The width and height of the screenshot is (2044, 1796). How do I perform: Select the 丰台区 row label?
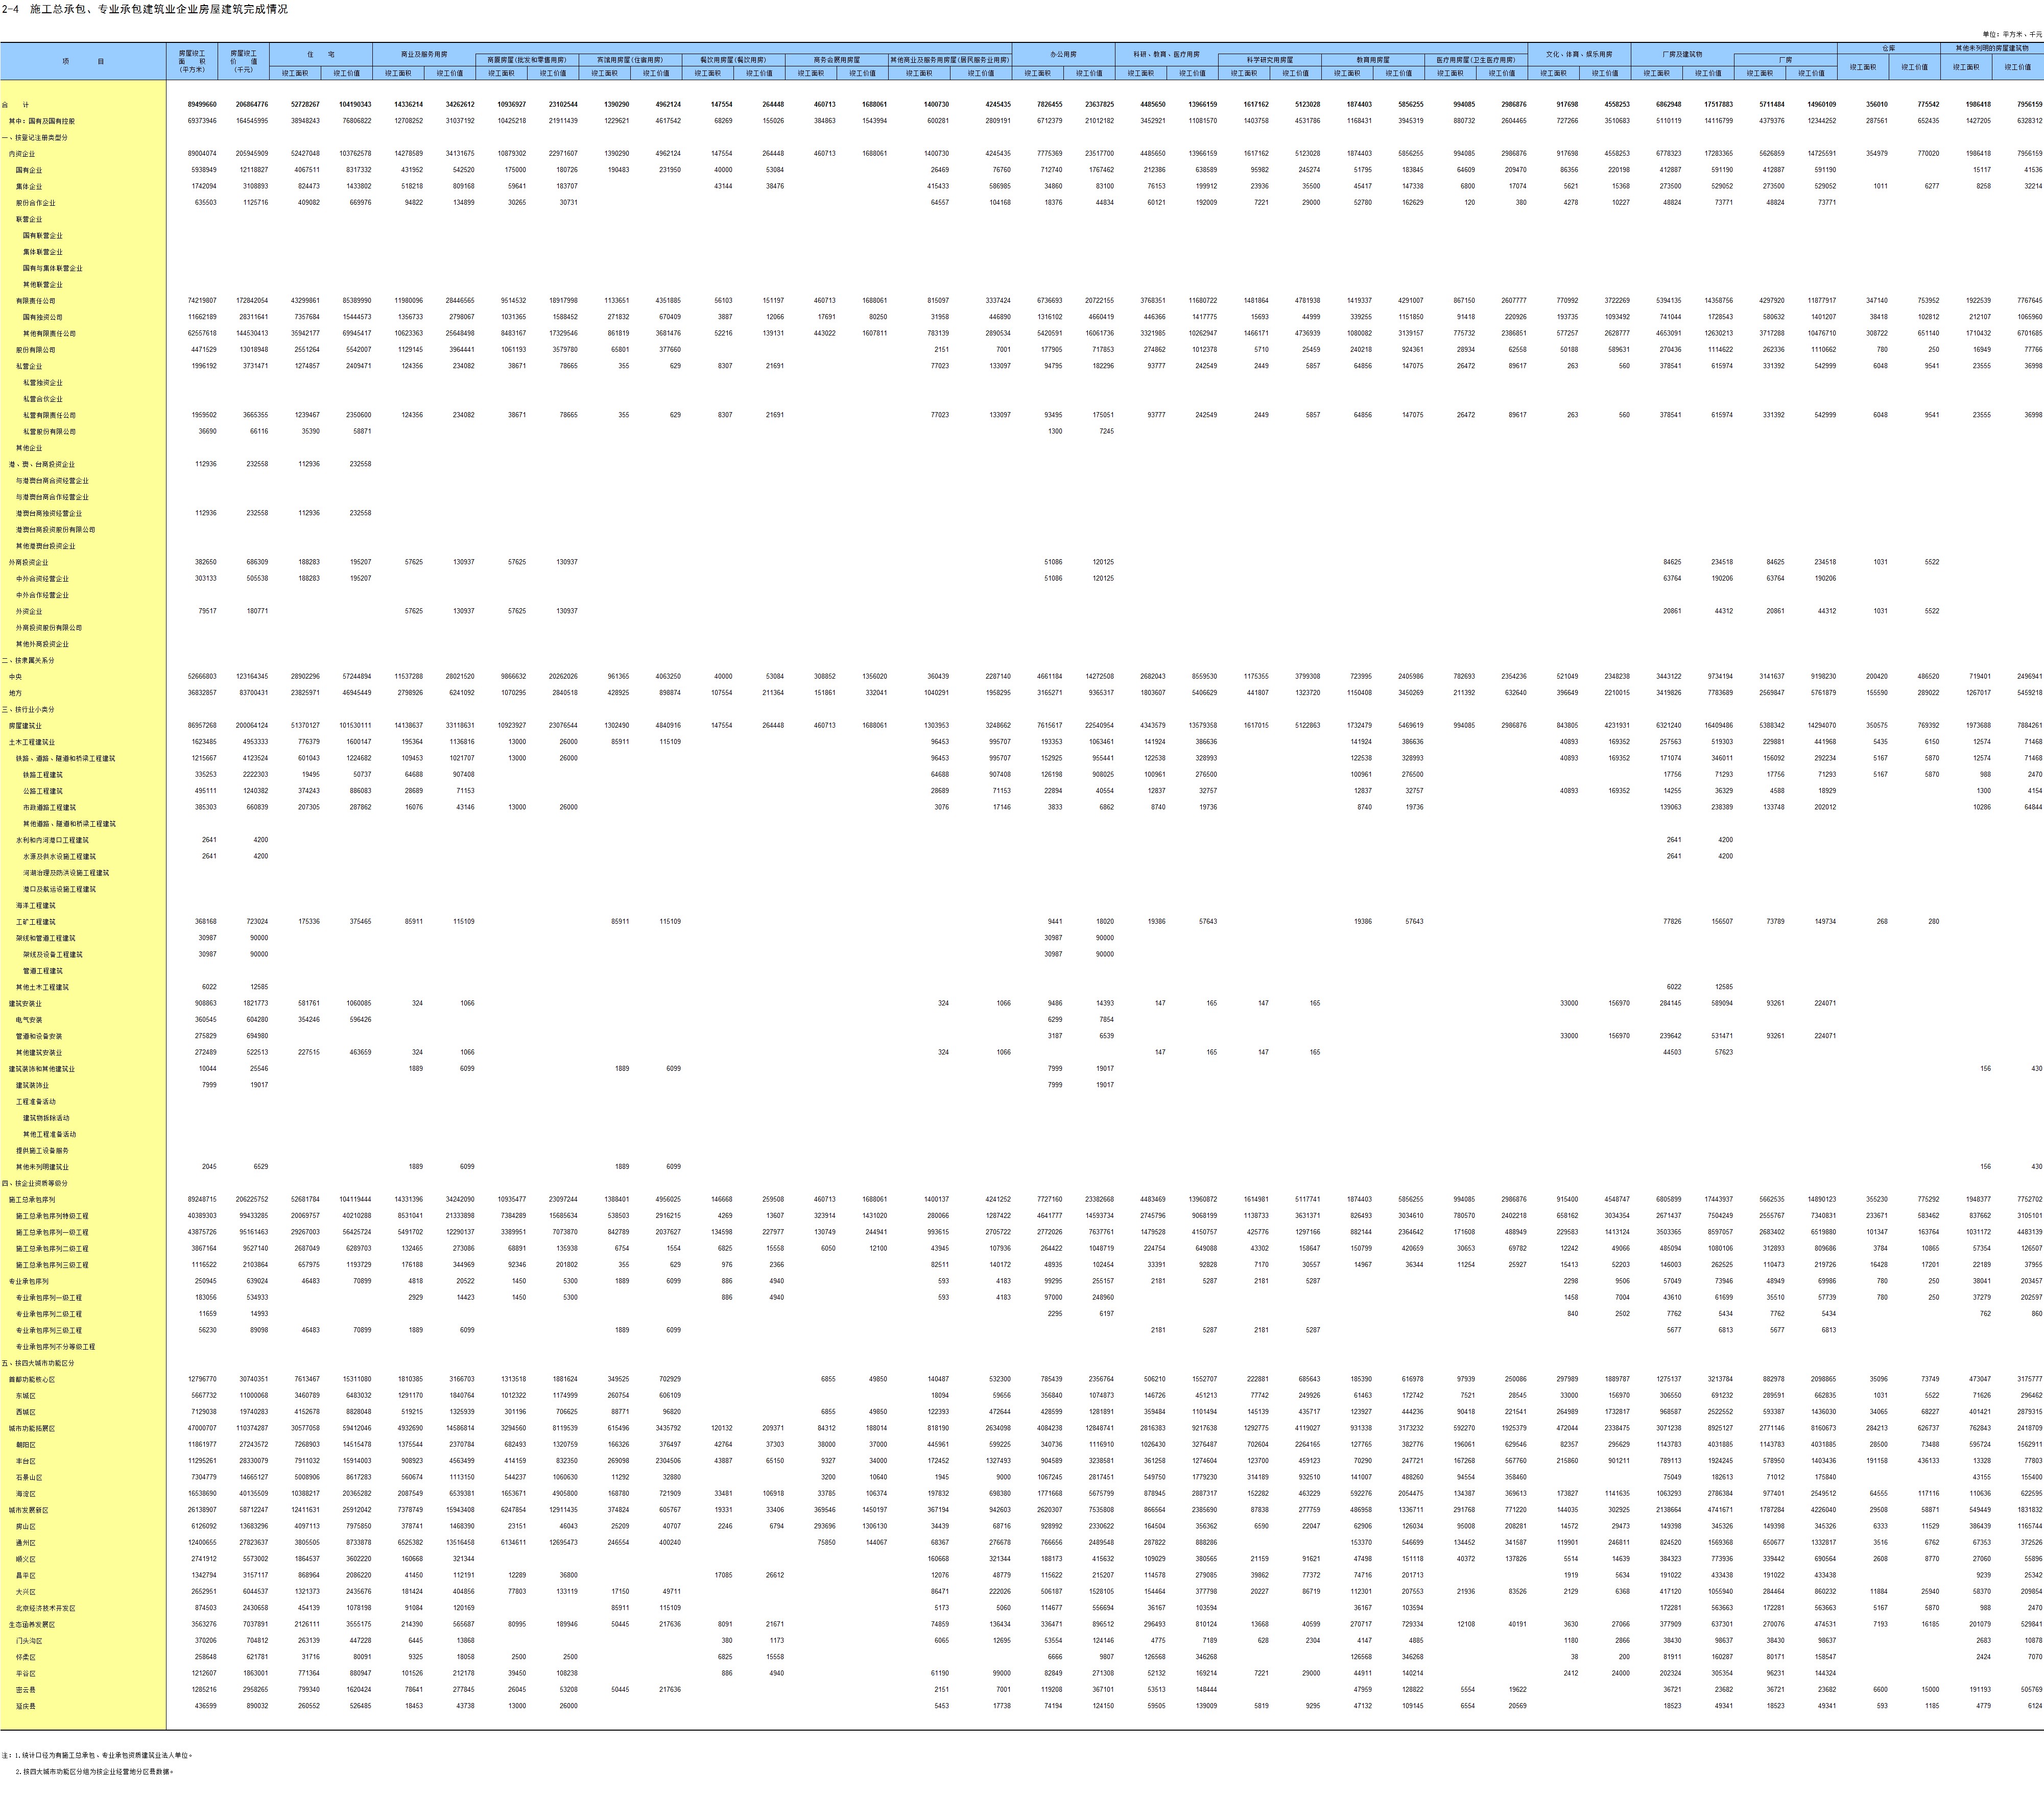[26, 1461]
